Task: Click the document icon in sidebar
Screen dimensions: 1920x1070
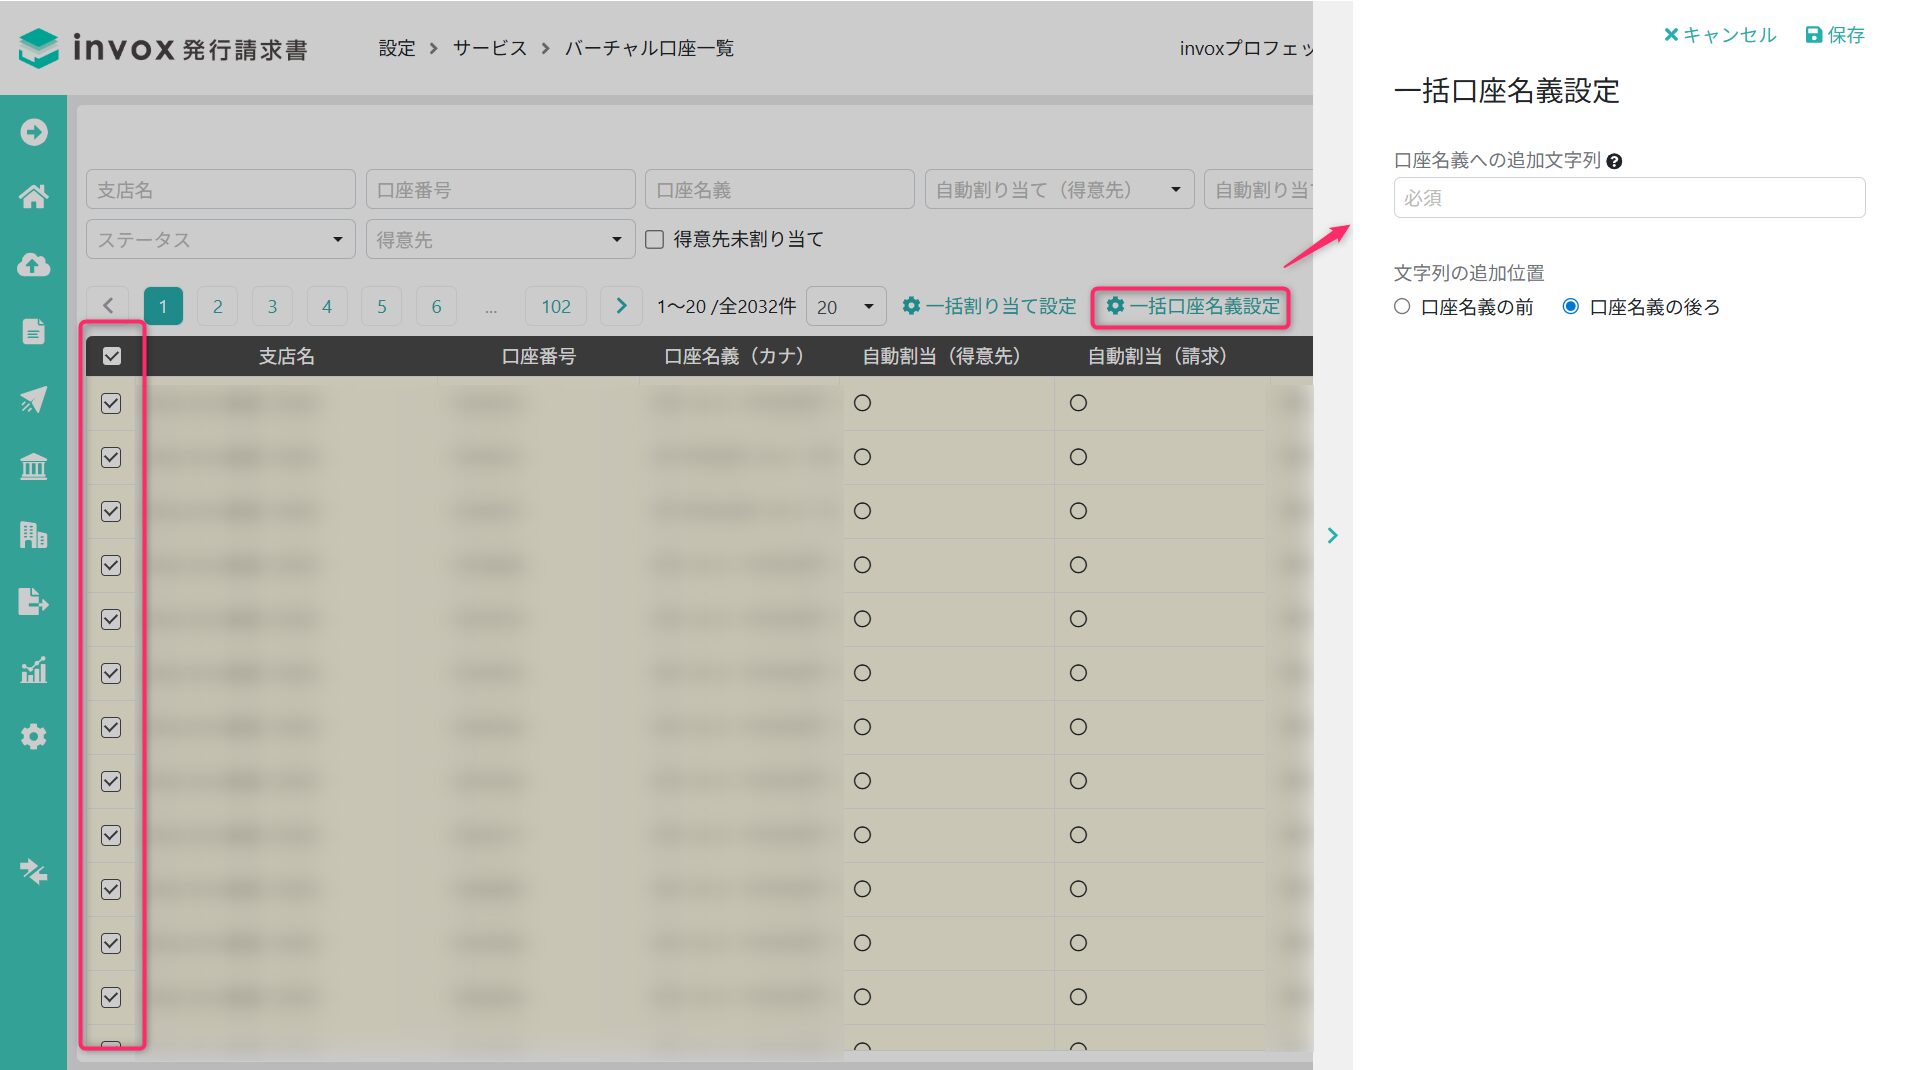Action: (33, 331)
